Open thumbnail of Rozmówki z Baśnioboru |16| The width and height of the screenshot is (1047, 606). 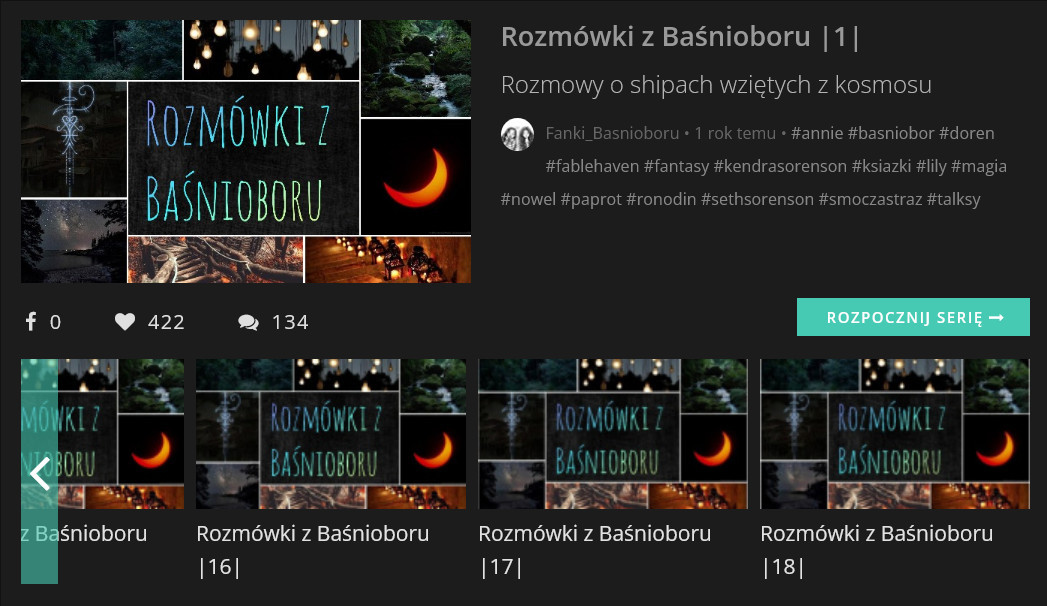tap(331, 434)
